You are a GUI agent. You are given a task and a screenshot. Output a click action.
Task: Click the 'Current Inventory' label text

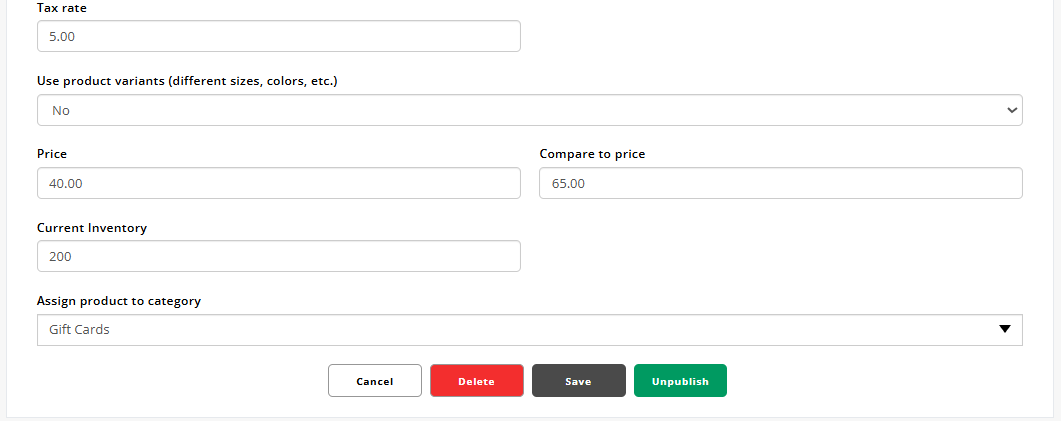[92, 228]
